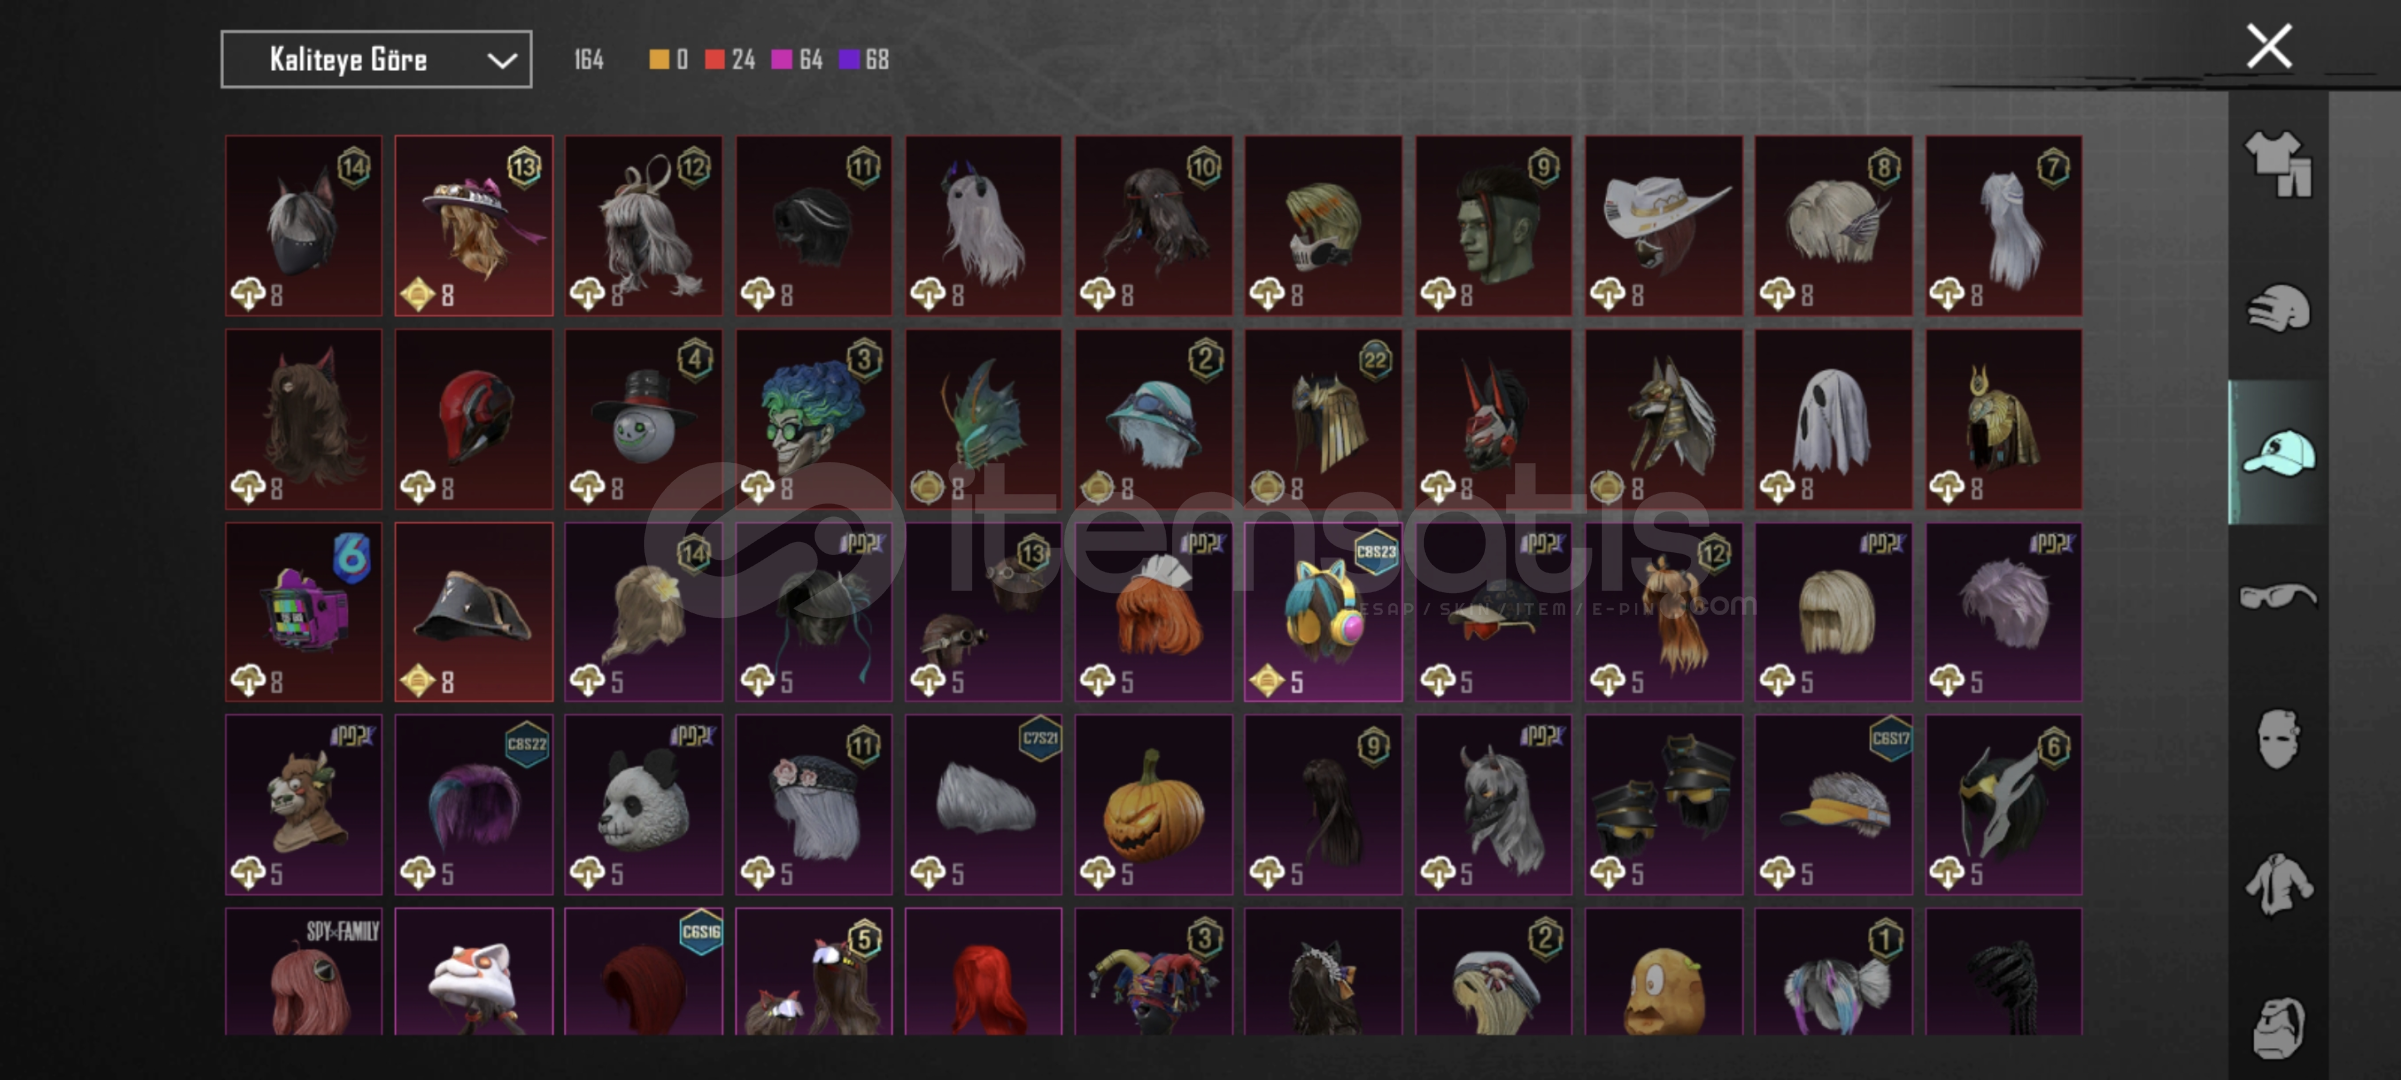Select the panda head mask item
Viewport: 2401px width, 1080px height.
point(643,805)
